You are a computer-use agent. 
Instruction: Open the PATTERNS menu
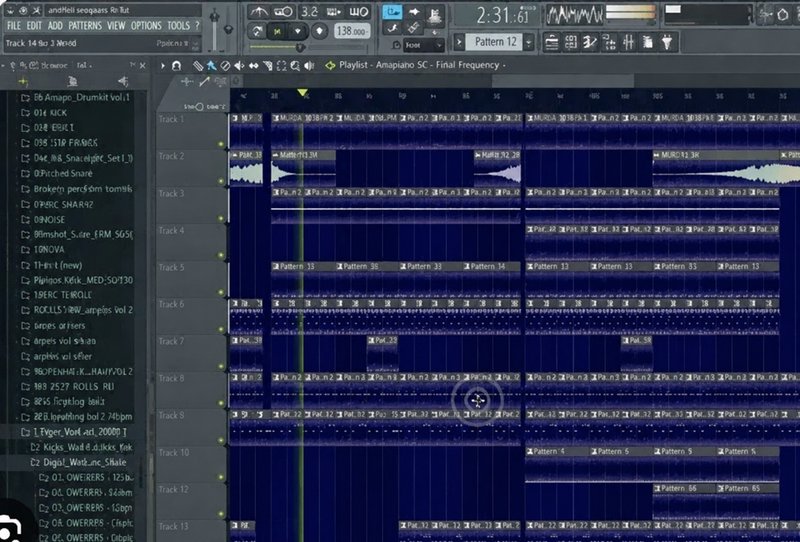(x=85, y=26)
